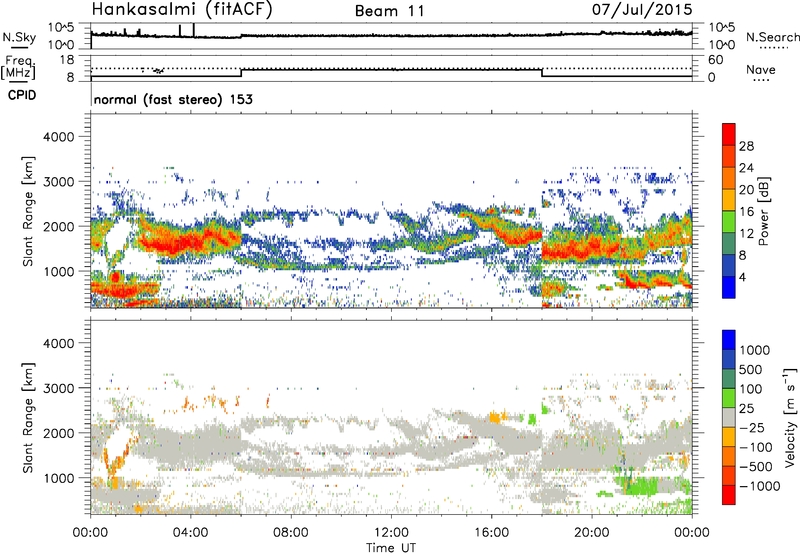Click the '24' value on power colorbar
This screenshot has width=800, height=554.
pos(746,168)
